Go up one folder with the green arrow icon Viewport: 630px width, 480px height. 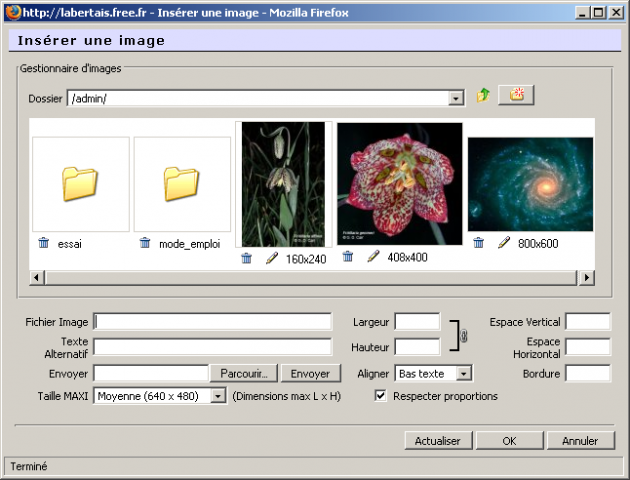[483, 96]
